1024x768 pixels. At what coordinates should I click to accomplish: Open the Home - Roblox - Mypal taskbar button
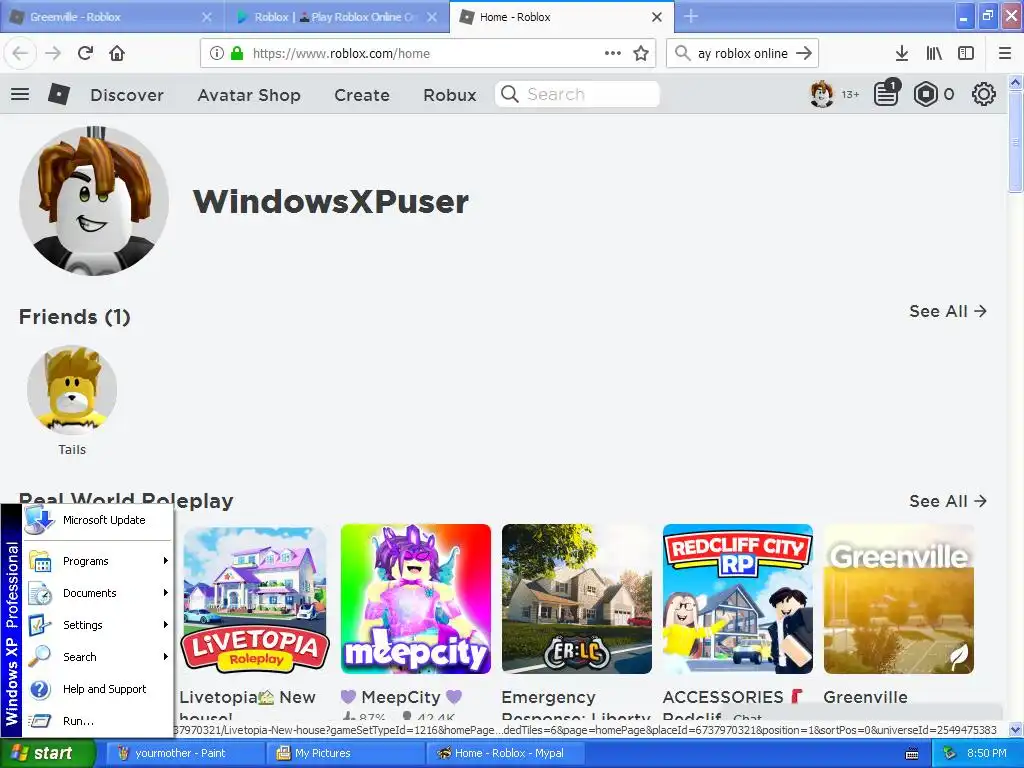[505, 753]
